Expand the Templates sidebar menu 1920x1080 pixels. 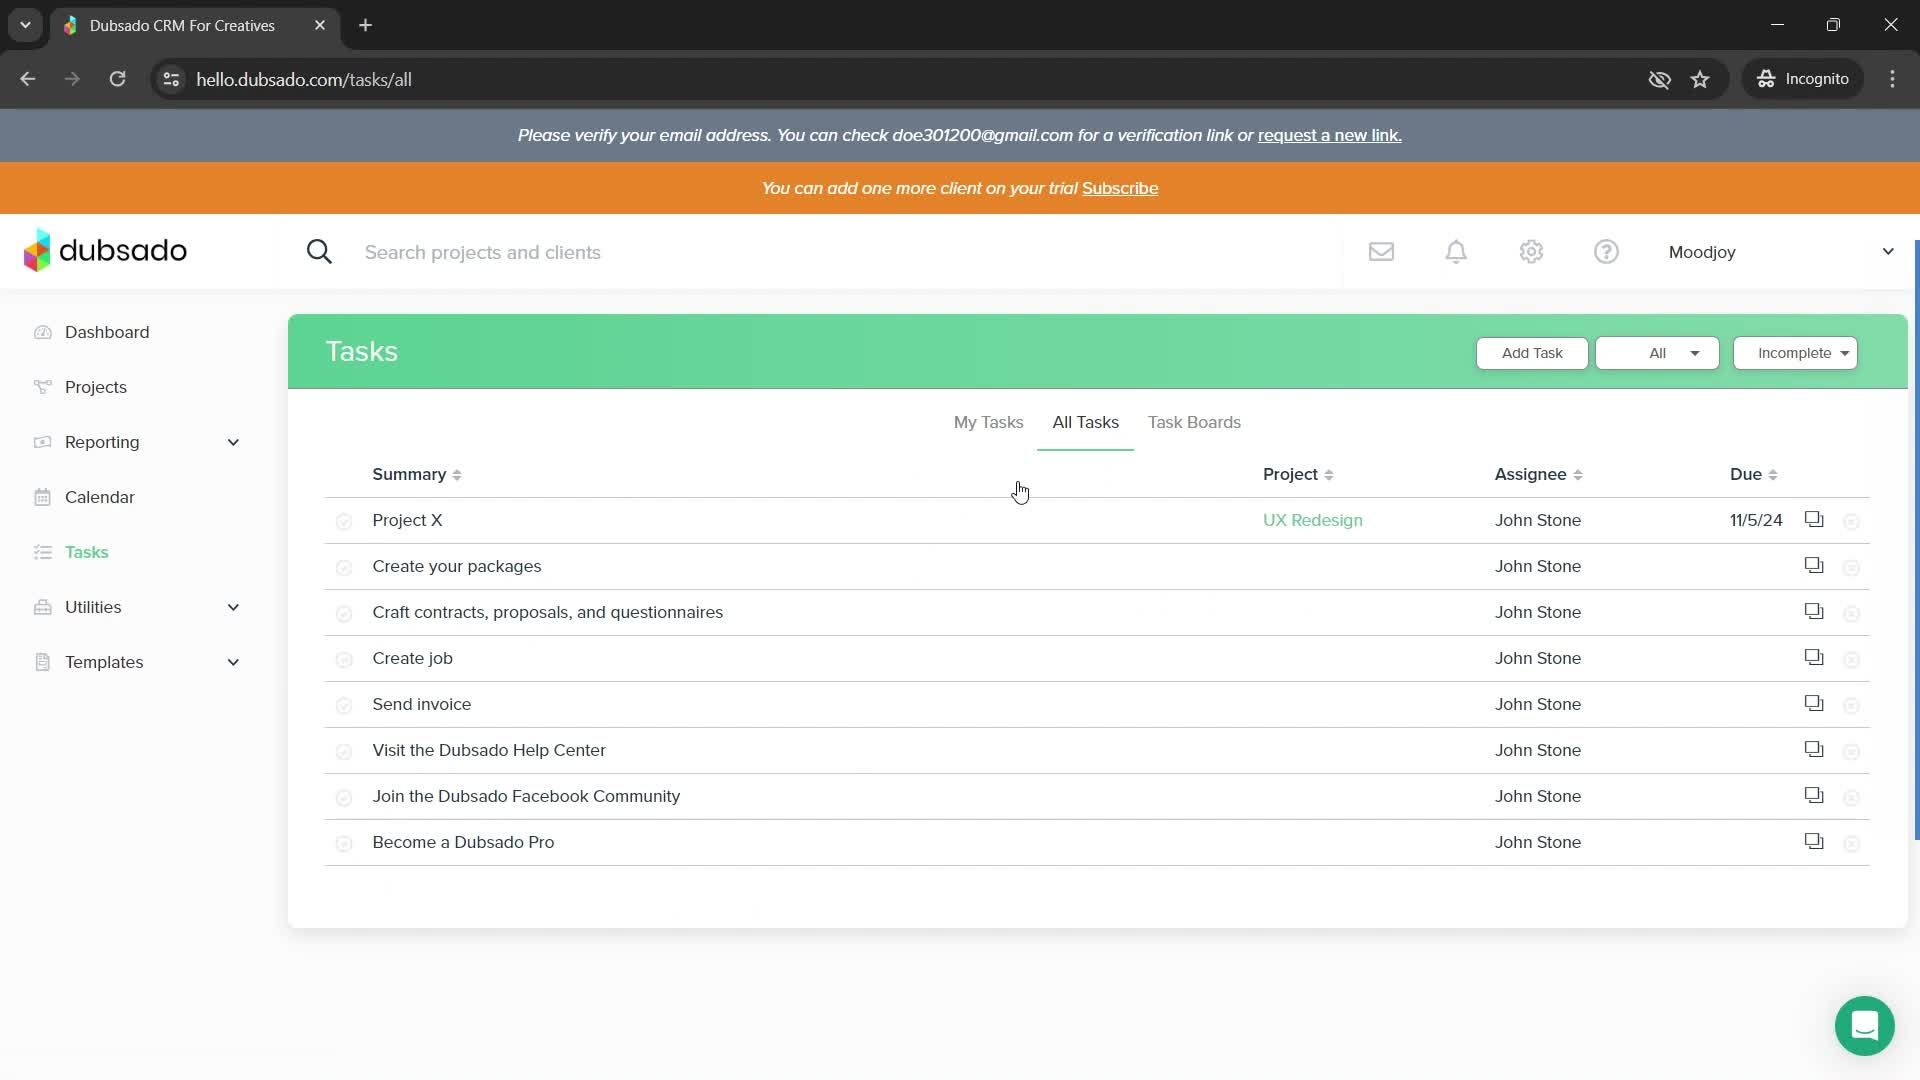[x=233, y=662]
